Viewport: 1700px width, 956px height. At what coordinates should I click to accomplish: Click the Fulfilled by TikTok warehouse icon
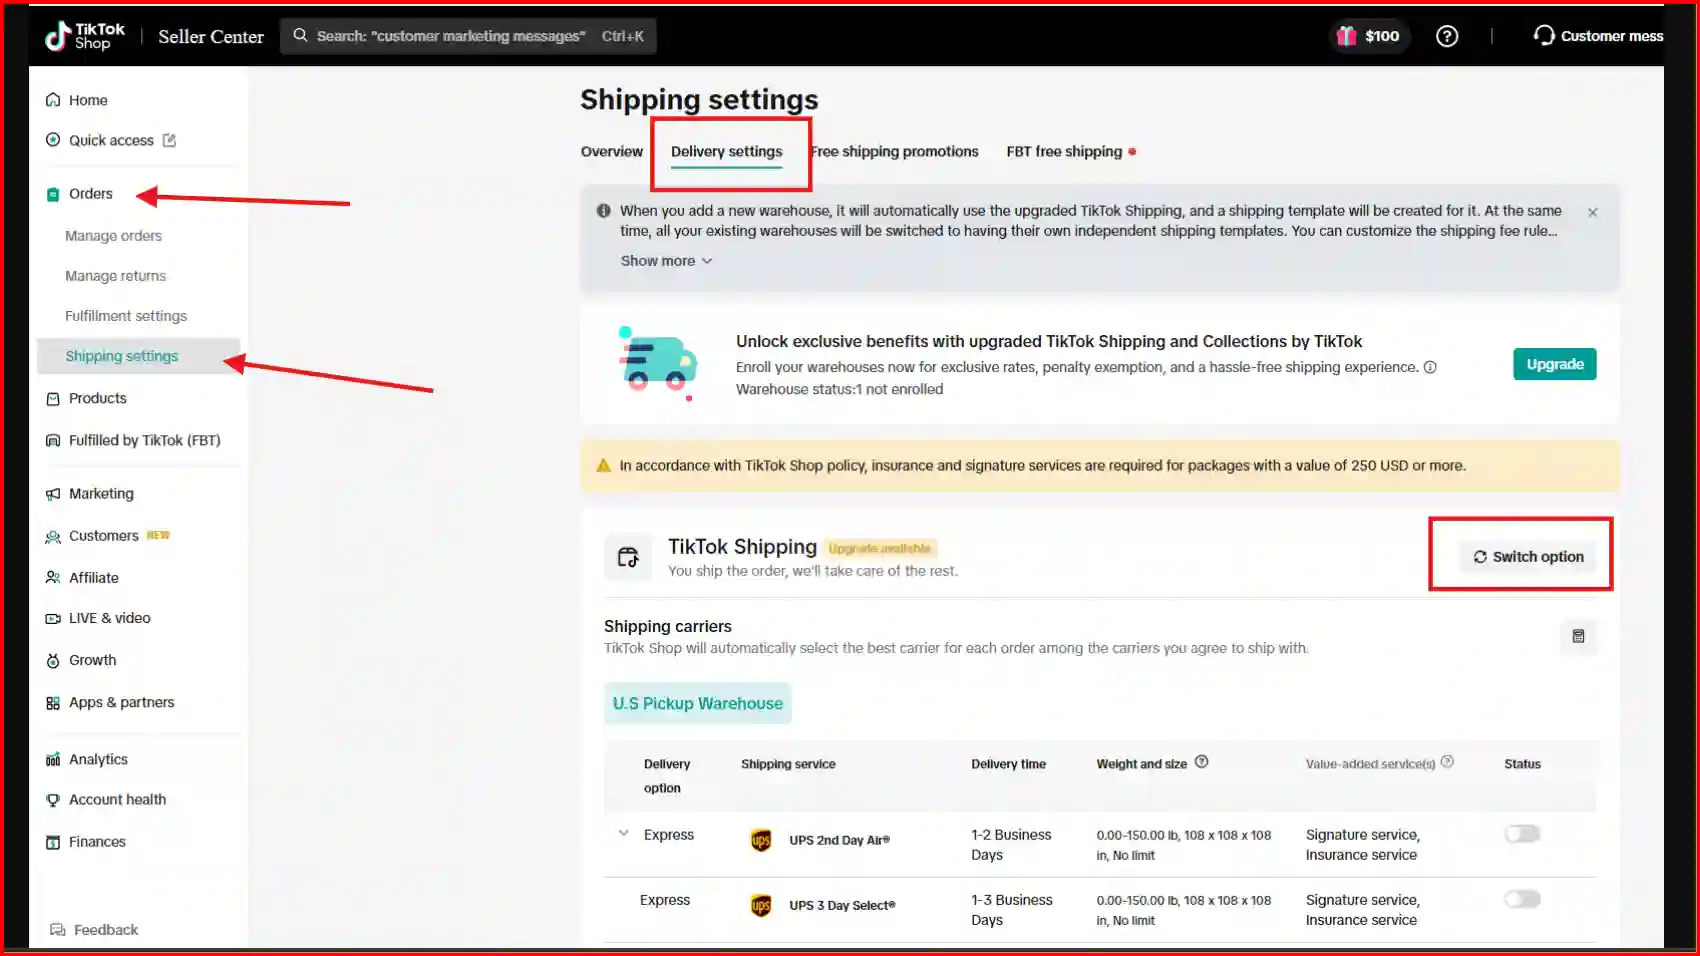click(x=53, y=440)
